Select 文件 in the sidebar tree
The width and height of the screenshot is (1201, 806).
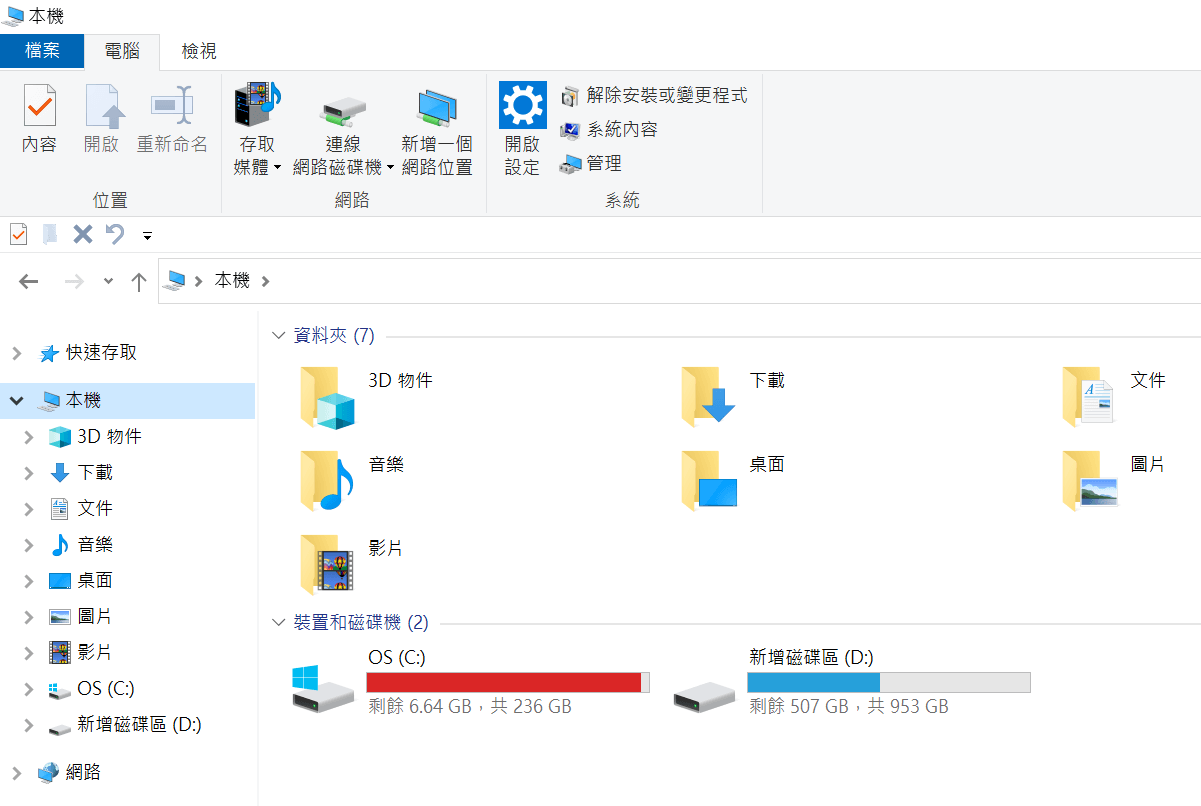click(x=95, y=508)
